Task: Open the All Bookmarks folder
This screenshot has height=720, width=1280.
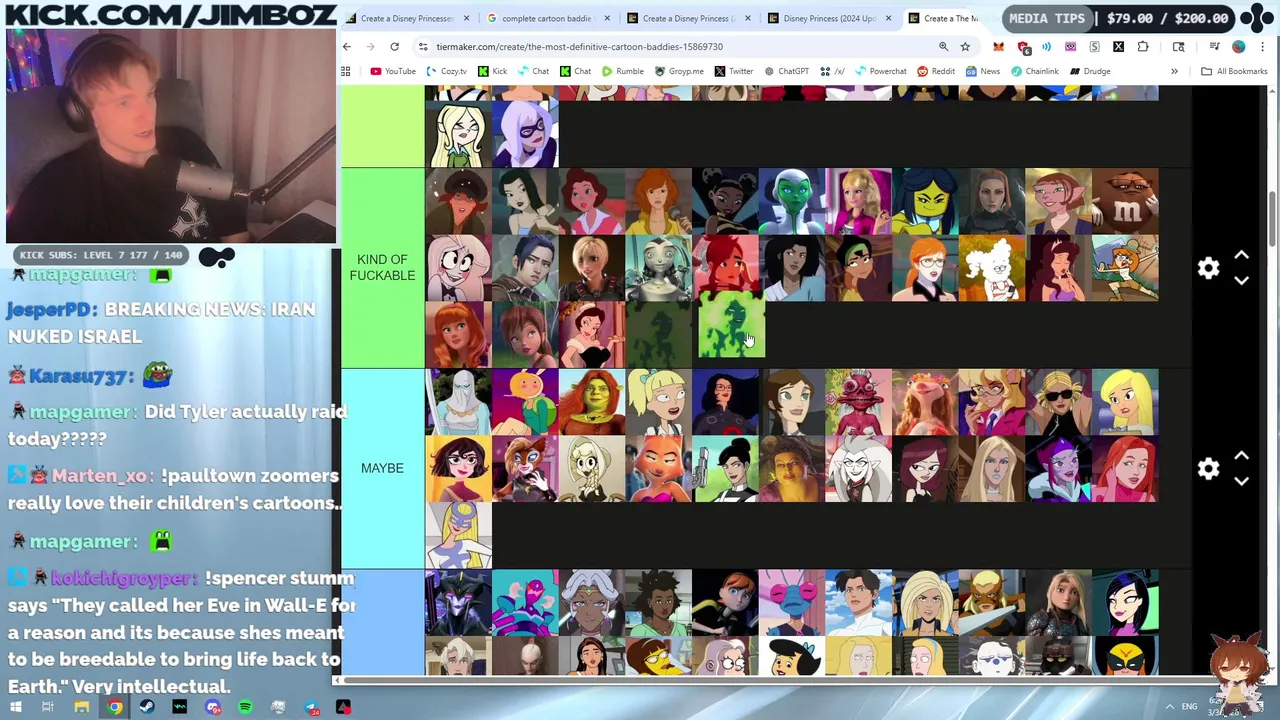Action: pyautogui.click(x=1234, y=71)
